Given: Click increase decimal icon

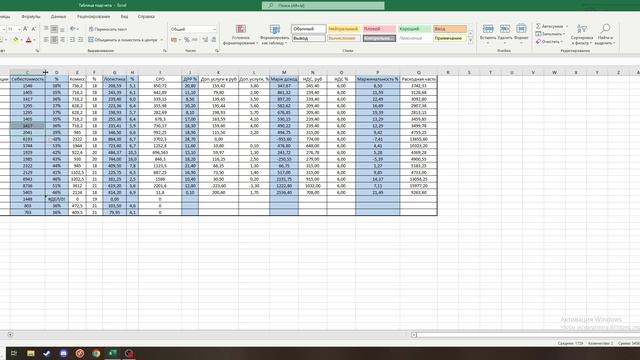Looking at the screenshot, I should (x=205, y=40).
